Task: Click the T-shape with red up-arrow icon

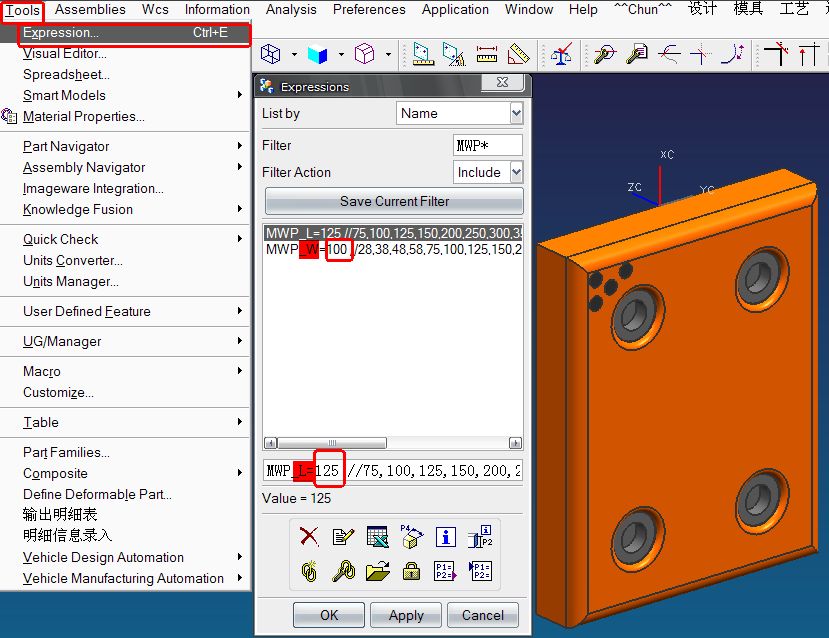Action: coord(808,54)
